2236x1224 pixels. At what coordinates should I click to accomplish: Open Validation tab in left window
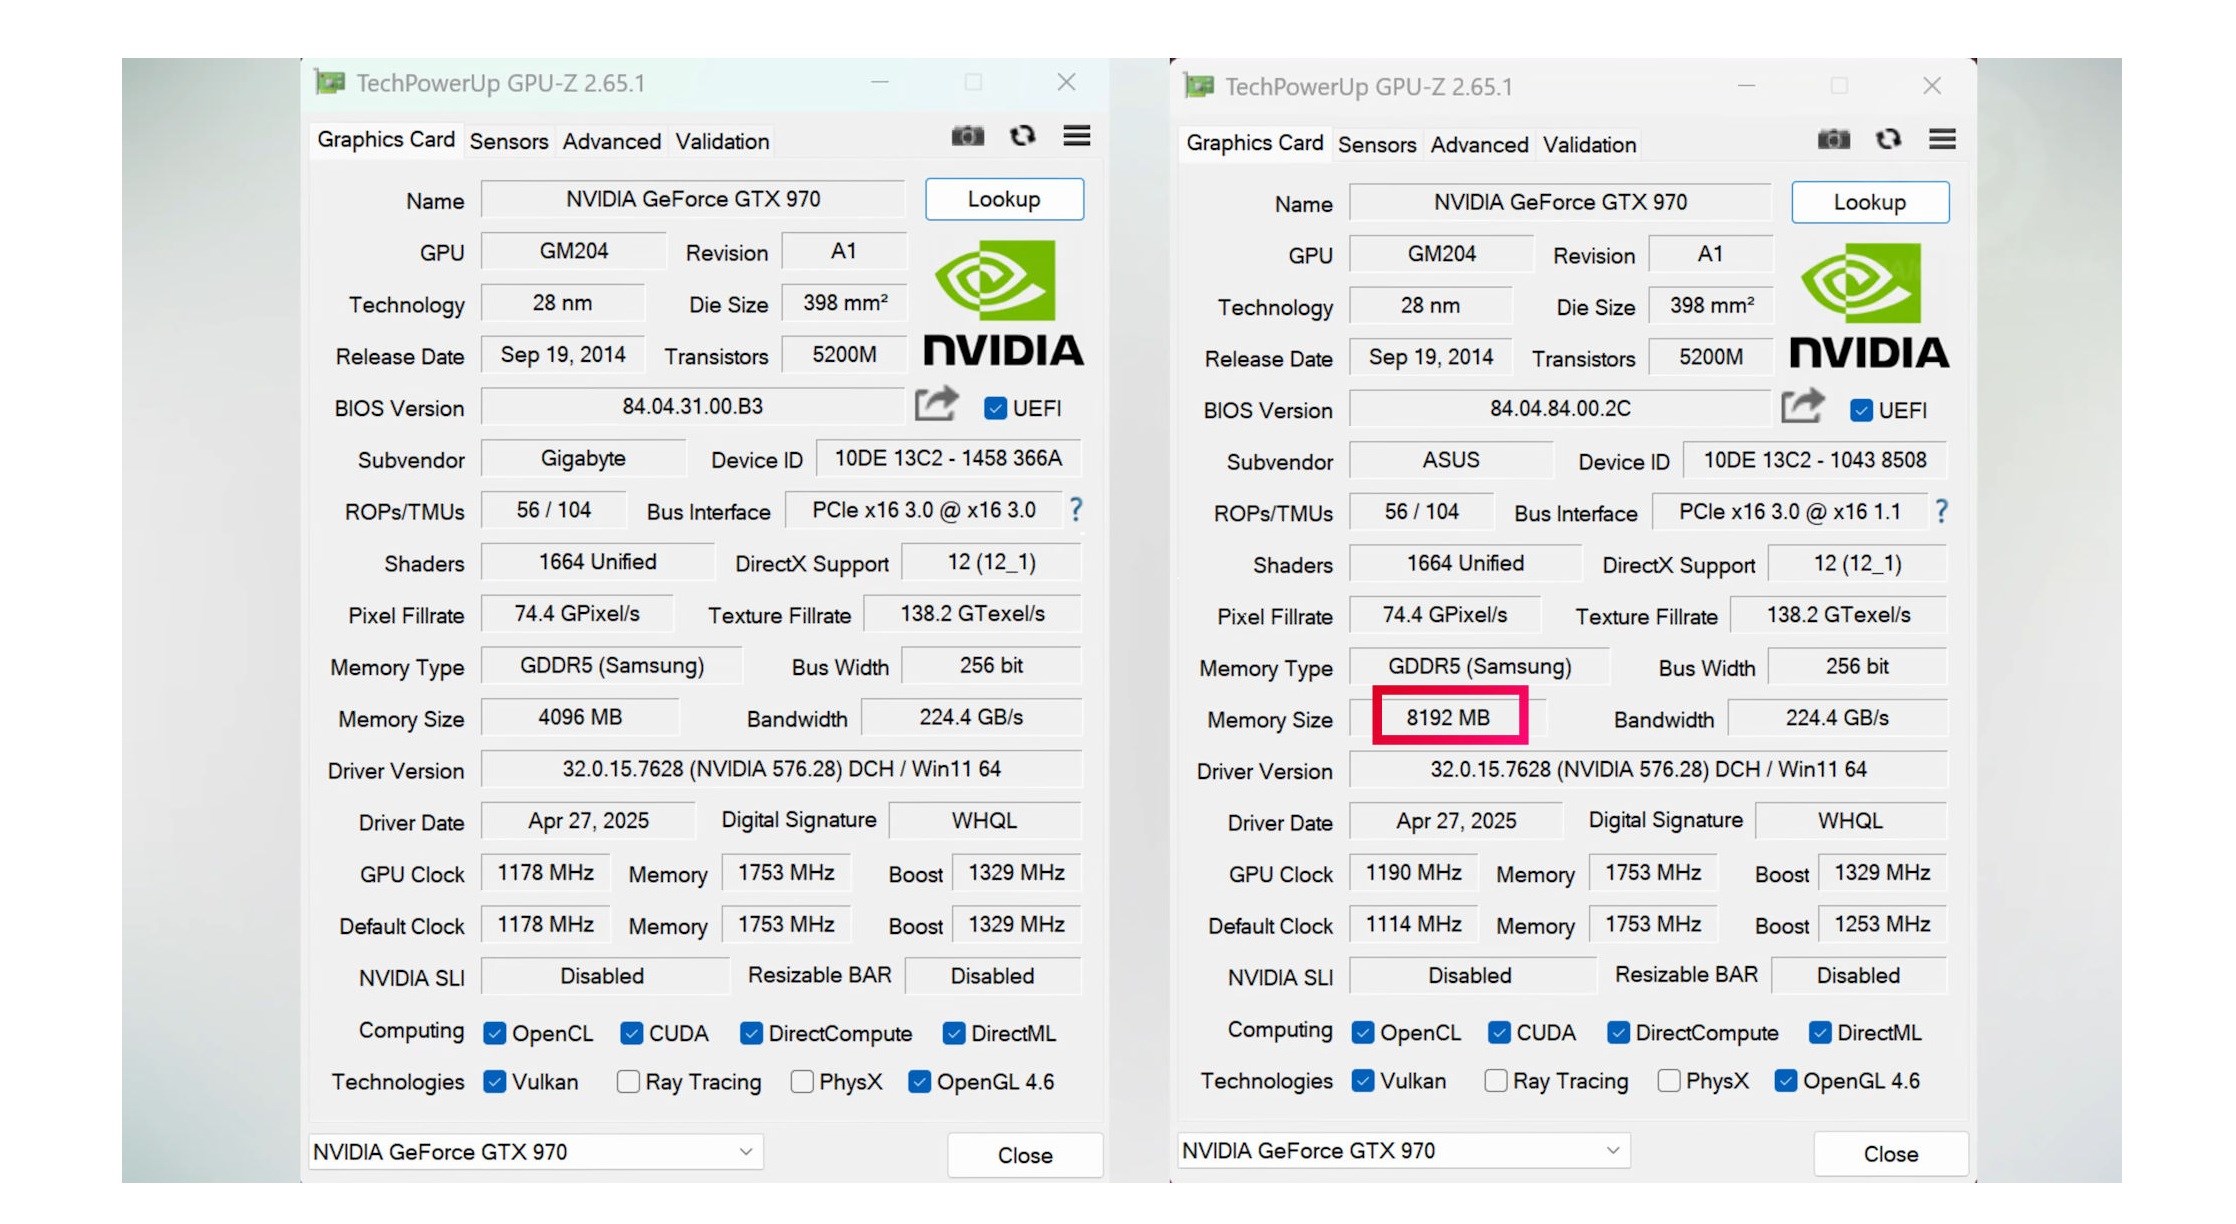pyautogui.click(x=722, y=141)
